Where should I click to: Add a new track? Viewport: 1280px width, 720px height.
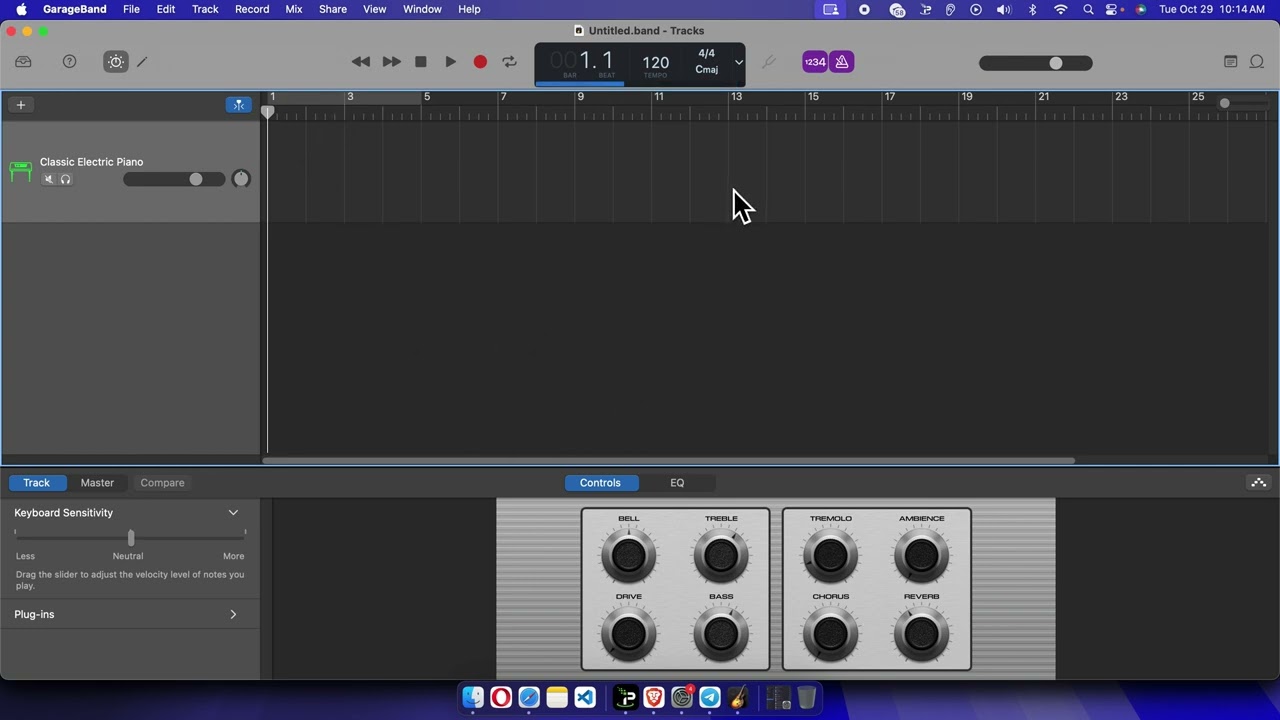(x=20, y=105)
